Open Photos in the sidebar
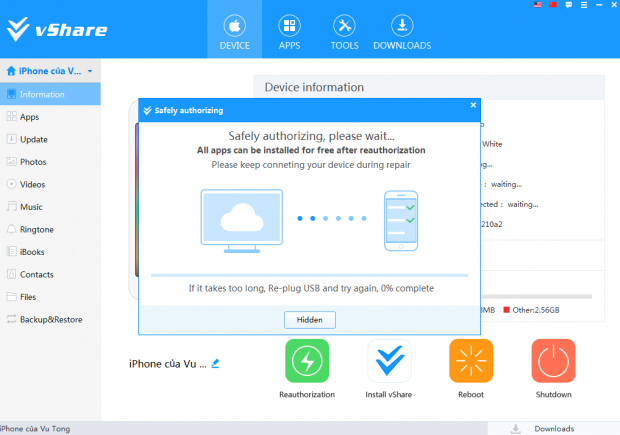 pyautogui.click(x=33, y=162)
